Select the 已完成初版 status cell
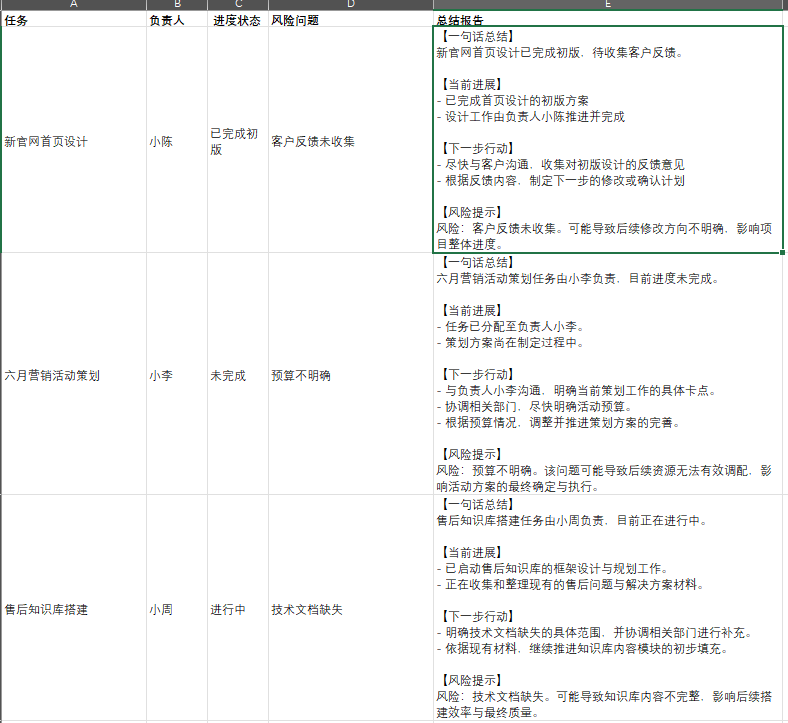Viewport: 788px width, 723px height. (x=238, y=140)
